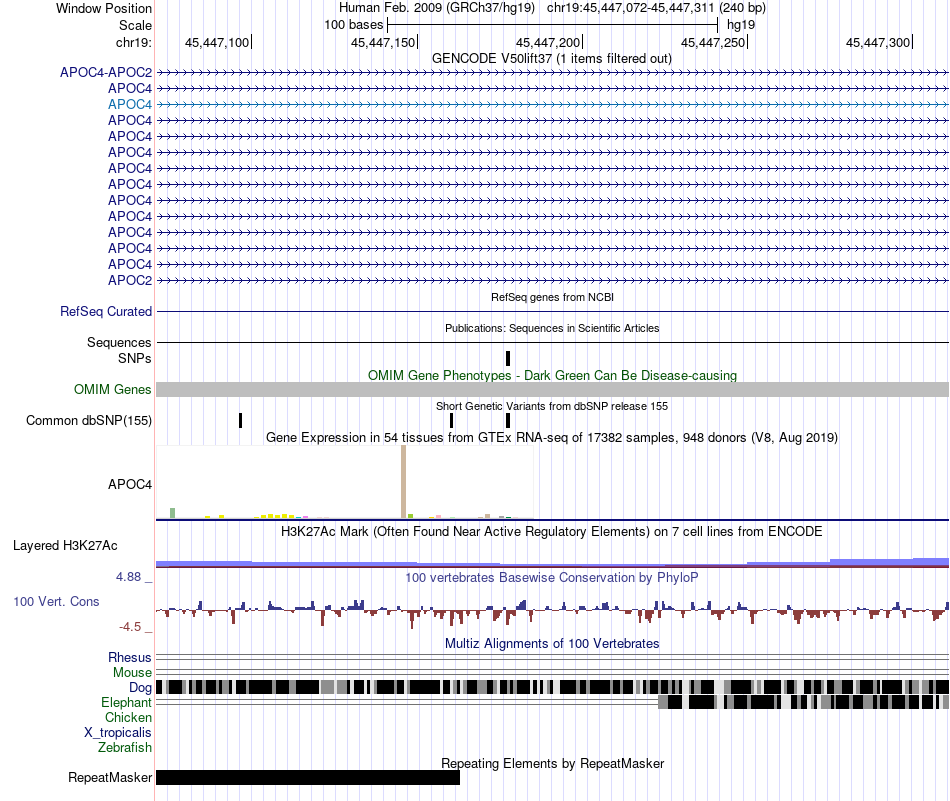This screenshot has height=801, width=950.
Task: Click the middle Common dbSNP variant marker
Action: tap(451, 420)
